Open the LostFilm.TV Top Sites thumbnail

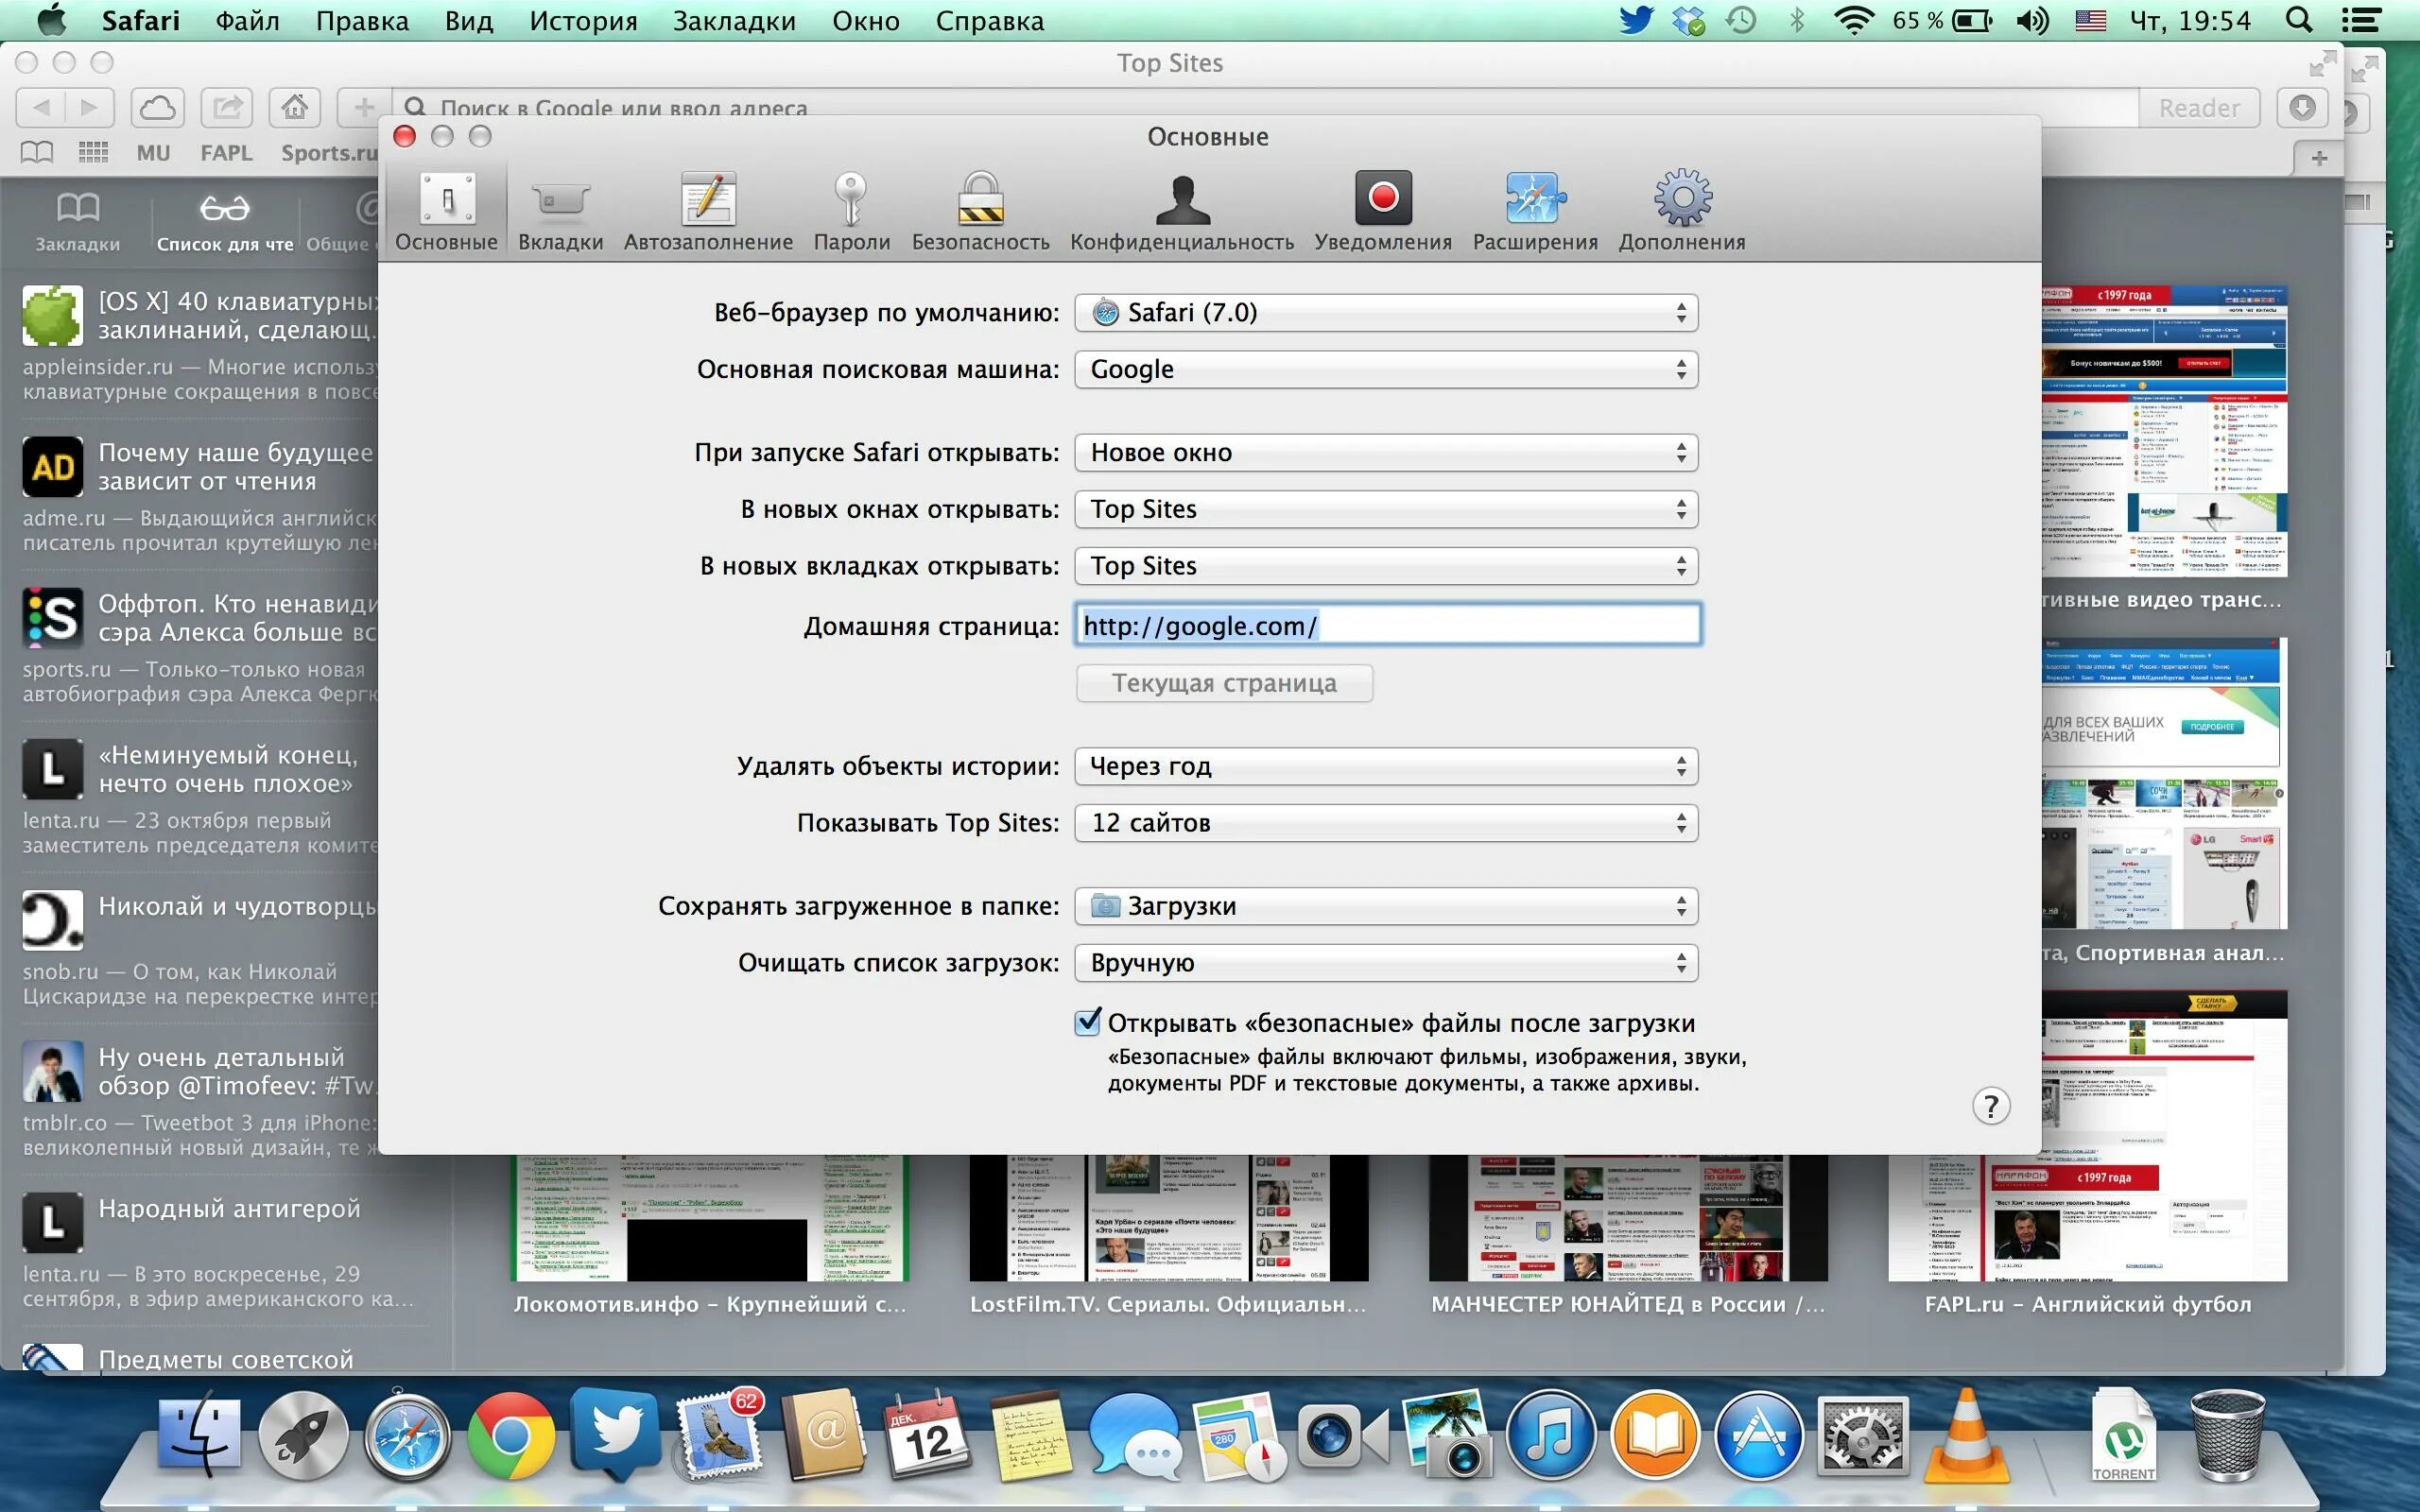click(x=1168, y=1218)
